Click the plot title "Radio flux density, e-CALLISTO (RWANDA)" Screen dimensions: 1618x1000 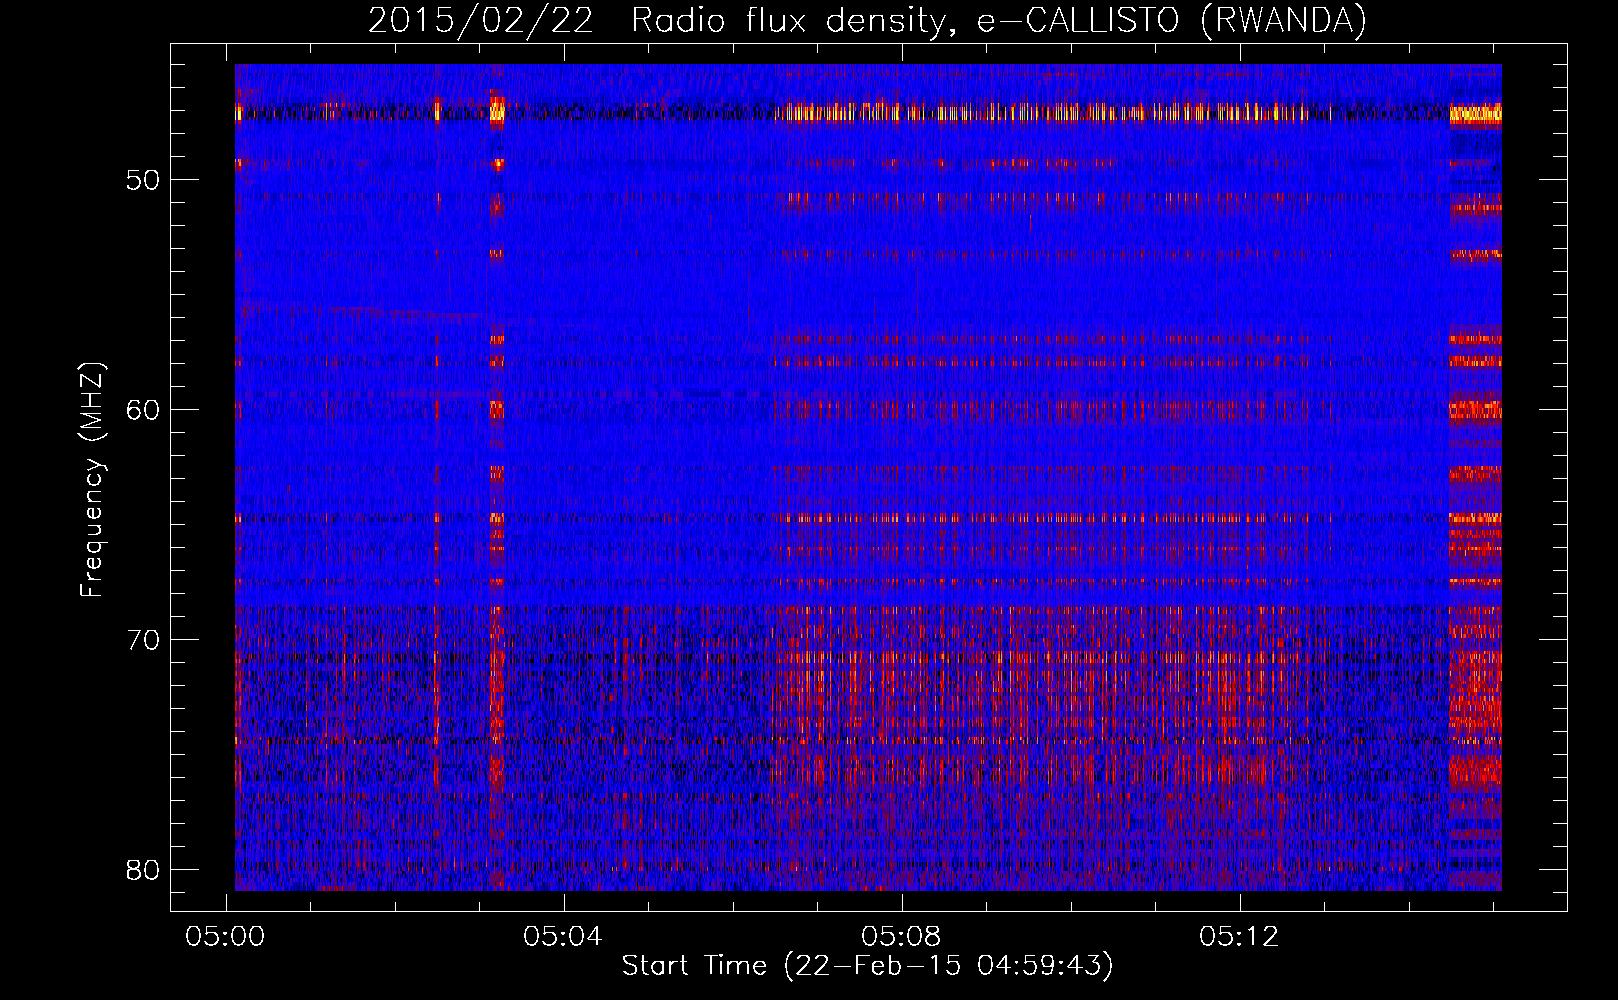click(x=999, y=20)
